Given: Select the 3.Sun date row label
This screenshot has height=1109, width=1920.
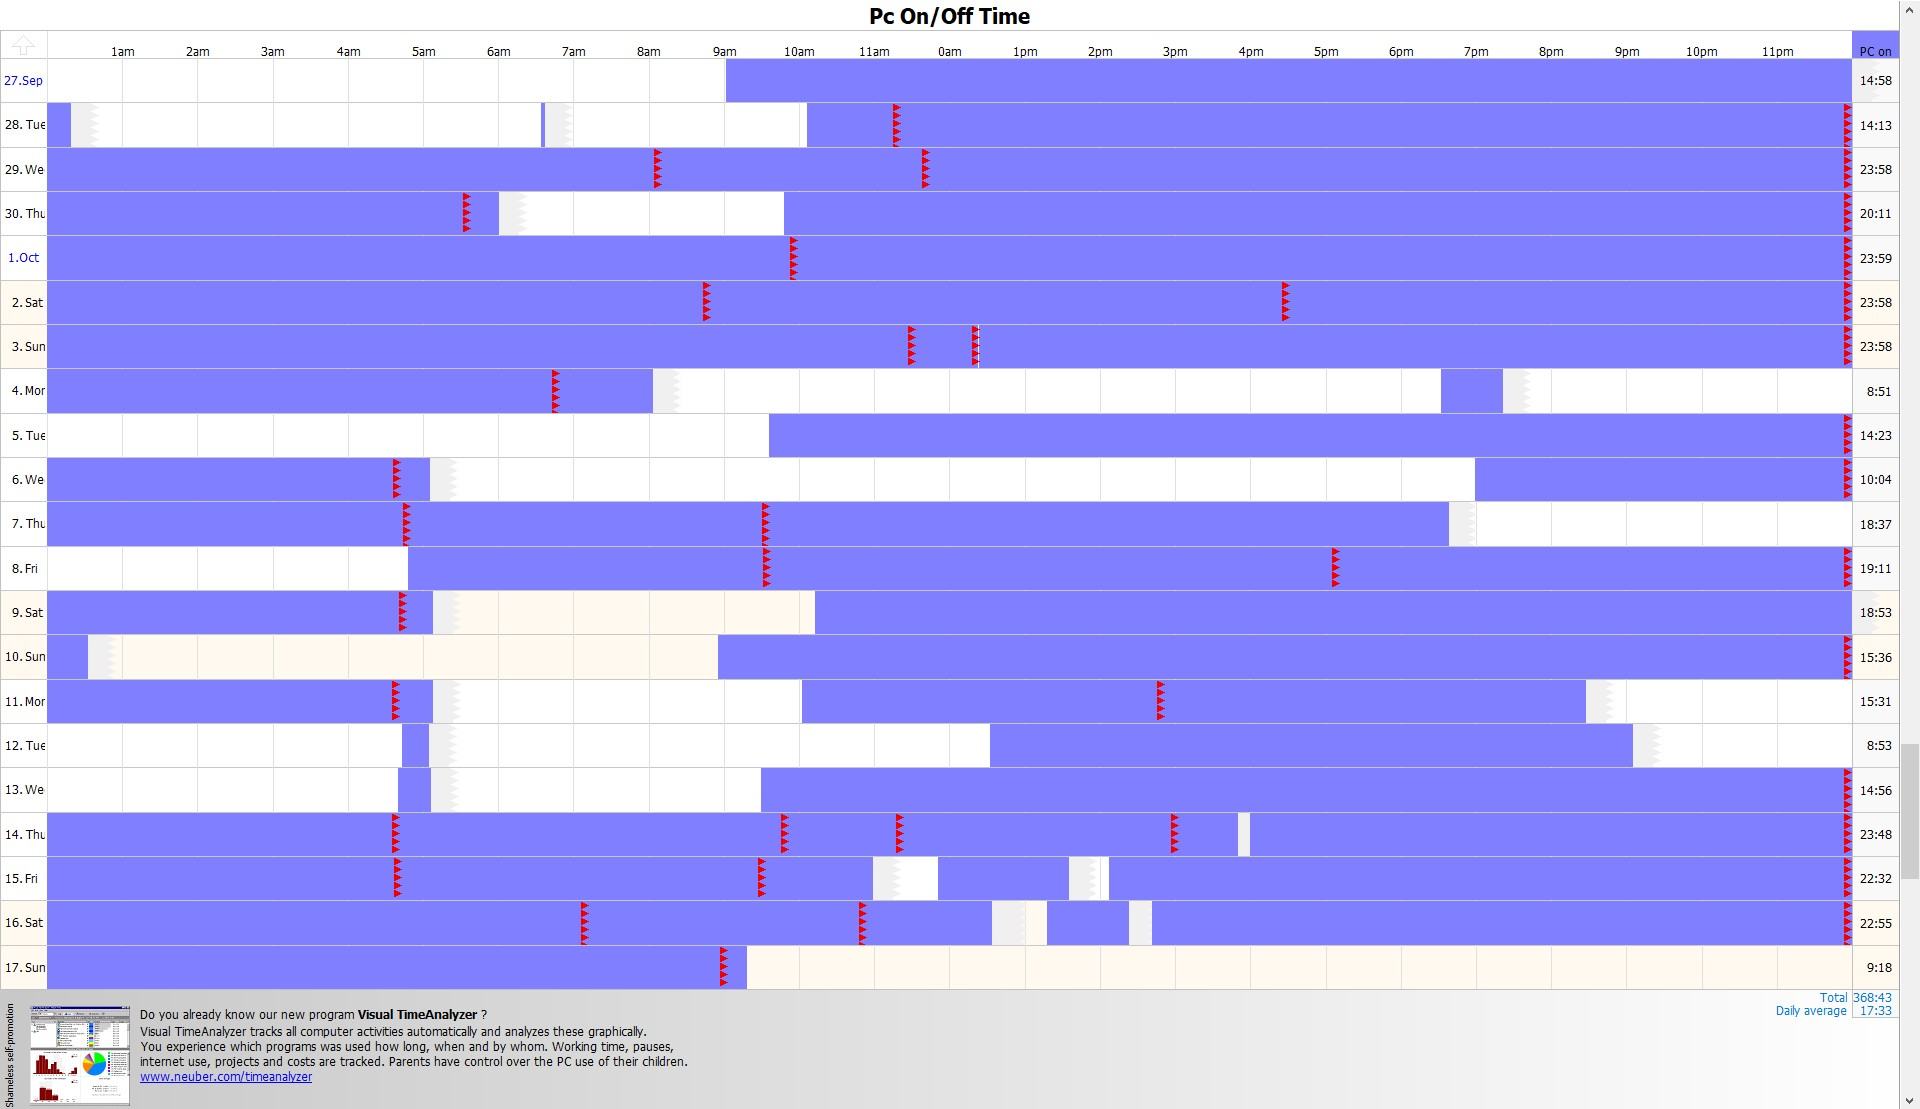Looking at the screenshot, I should click(x=23, y=347).
